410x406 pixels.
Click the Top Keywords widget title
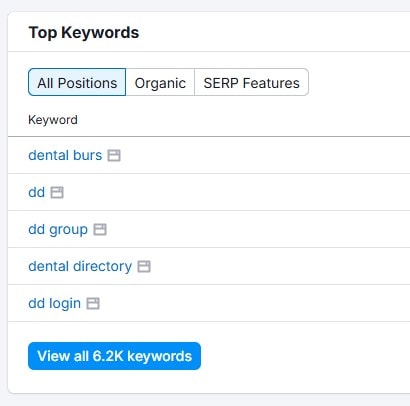tap(84, 33)
